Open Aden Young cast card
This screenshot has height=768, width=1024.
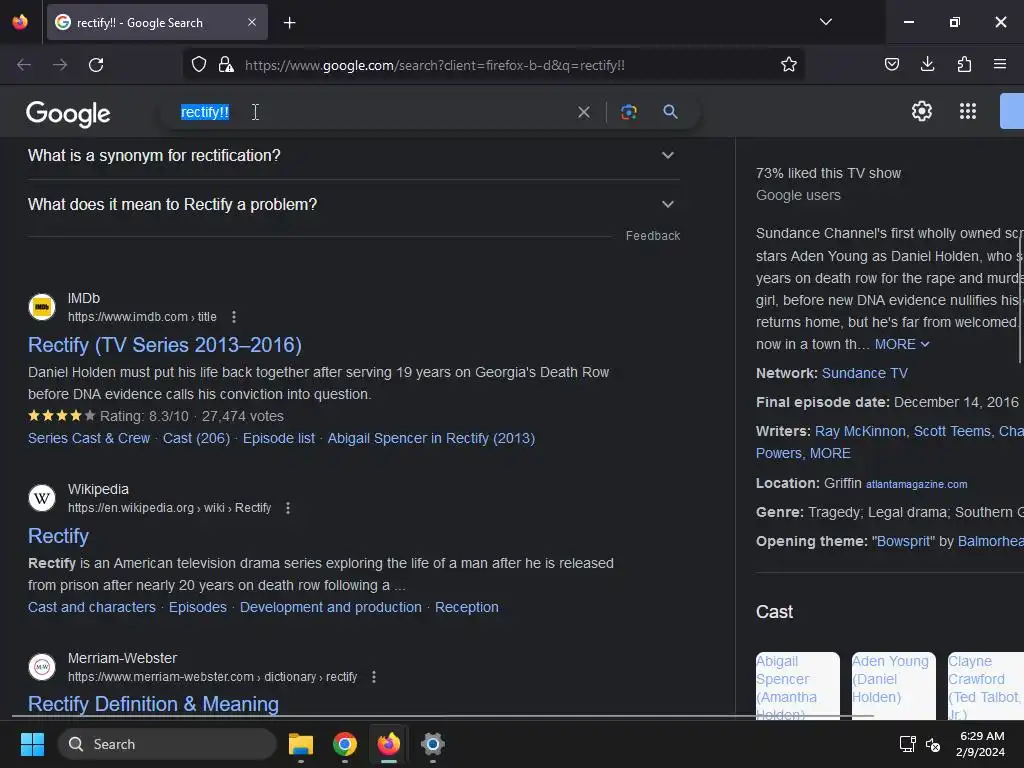(894, 686)
